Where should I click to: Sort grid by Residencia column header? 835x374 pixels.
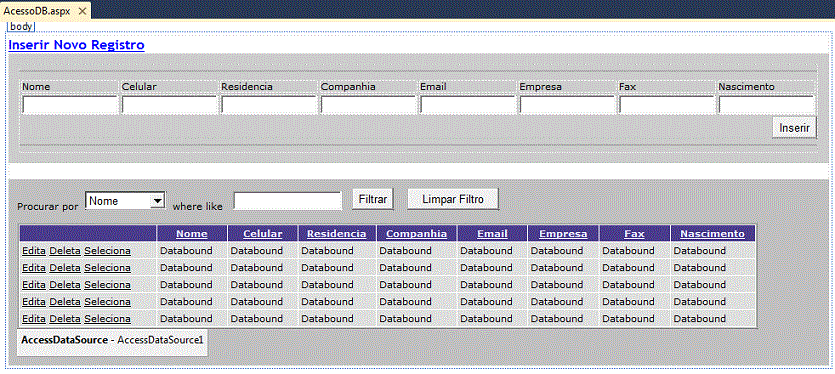coord(337,233)
